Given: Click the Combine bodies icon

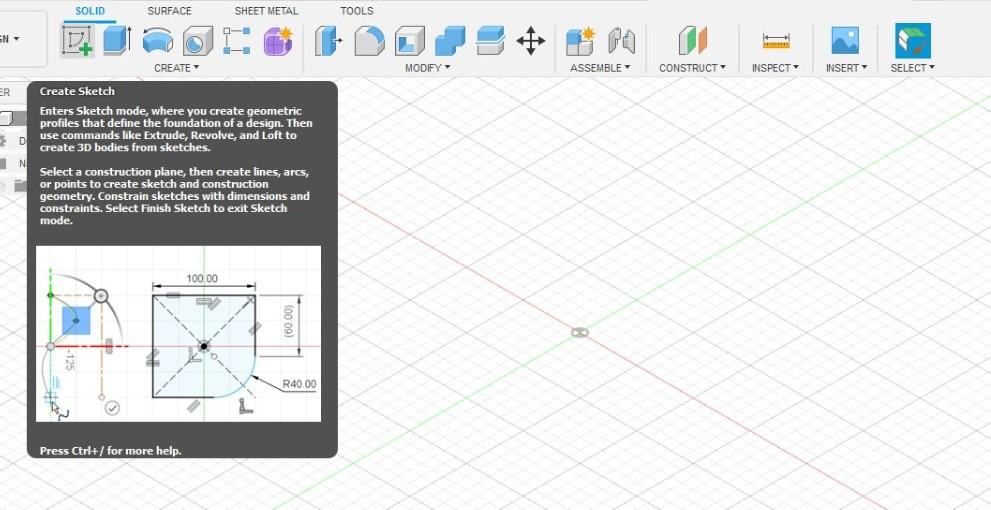Looking at the screenshot, I should coord(450,41).
